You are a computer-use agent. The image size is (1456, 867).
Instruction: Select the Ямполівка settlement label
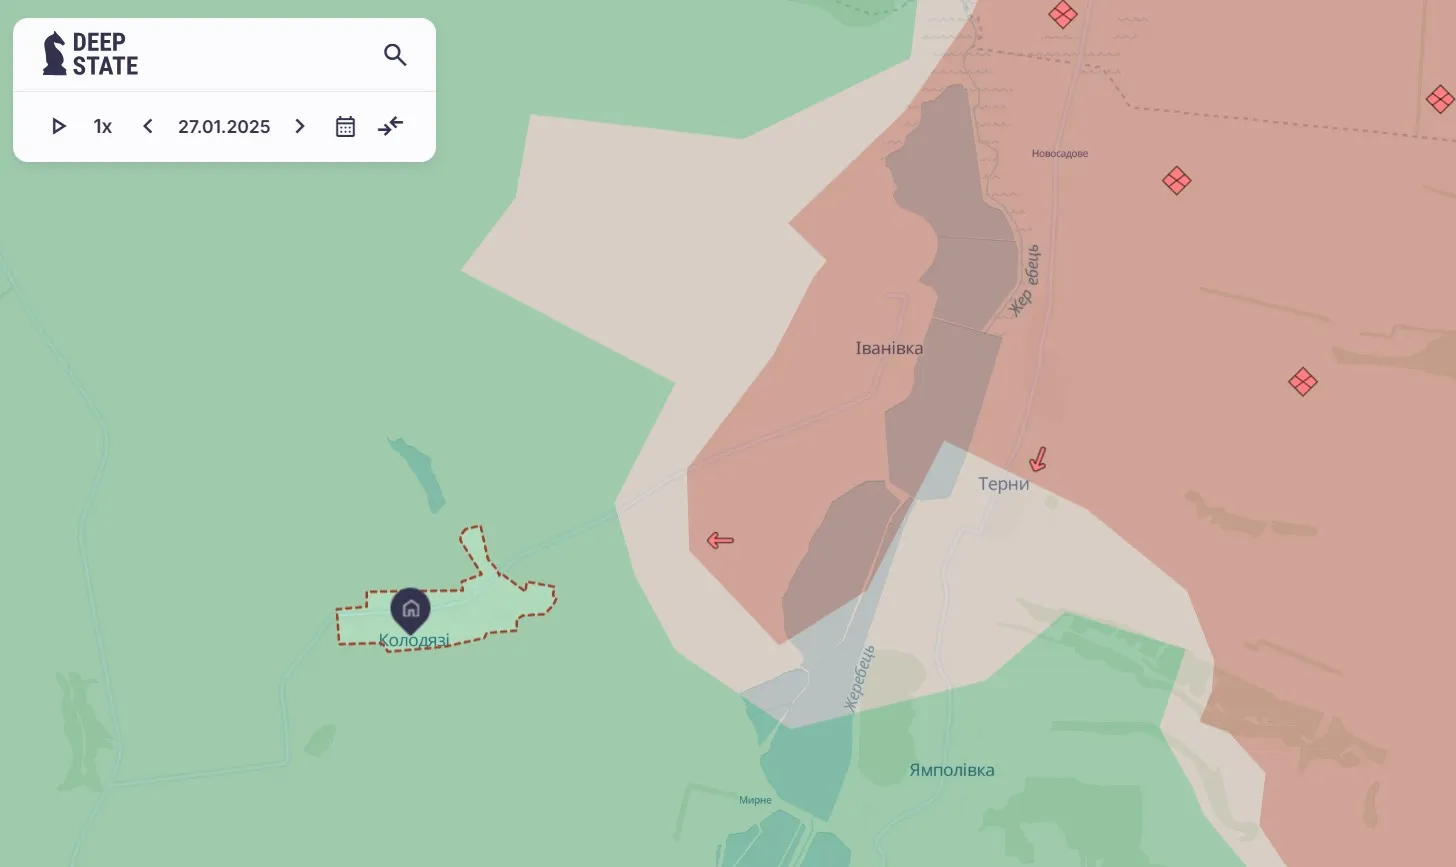pyautogui.click(x=951, y=770)
